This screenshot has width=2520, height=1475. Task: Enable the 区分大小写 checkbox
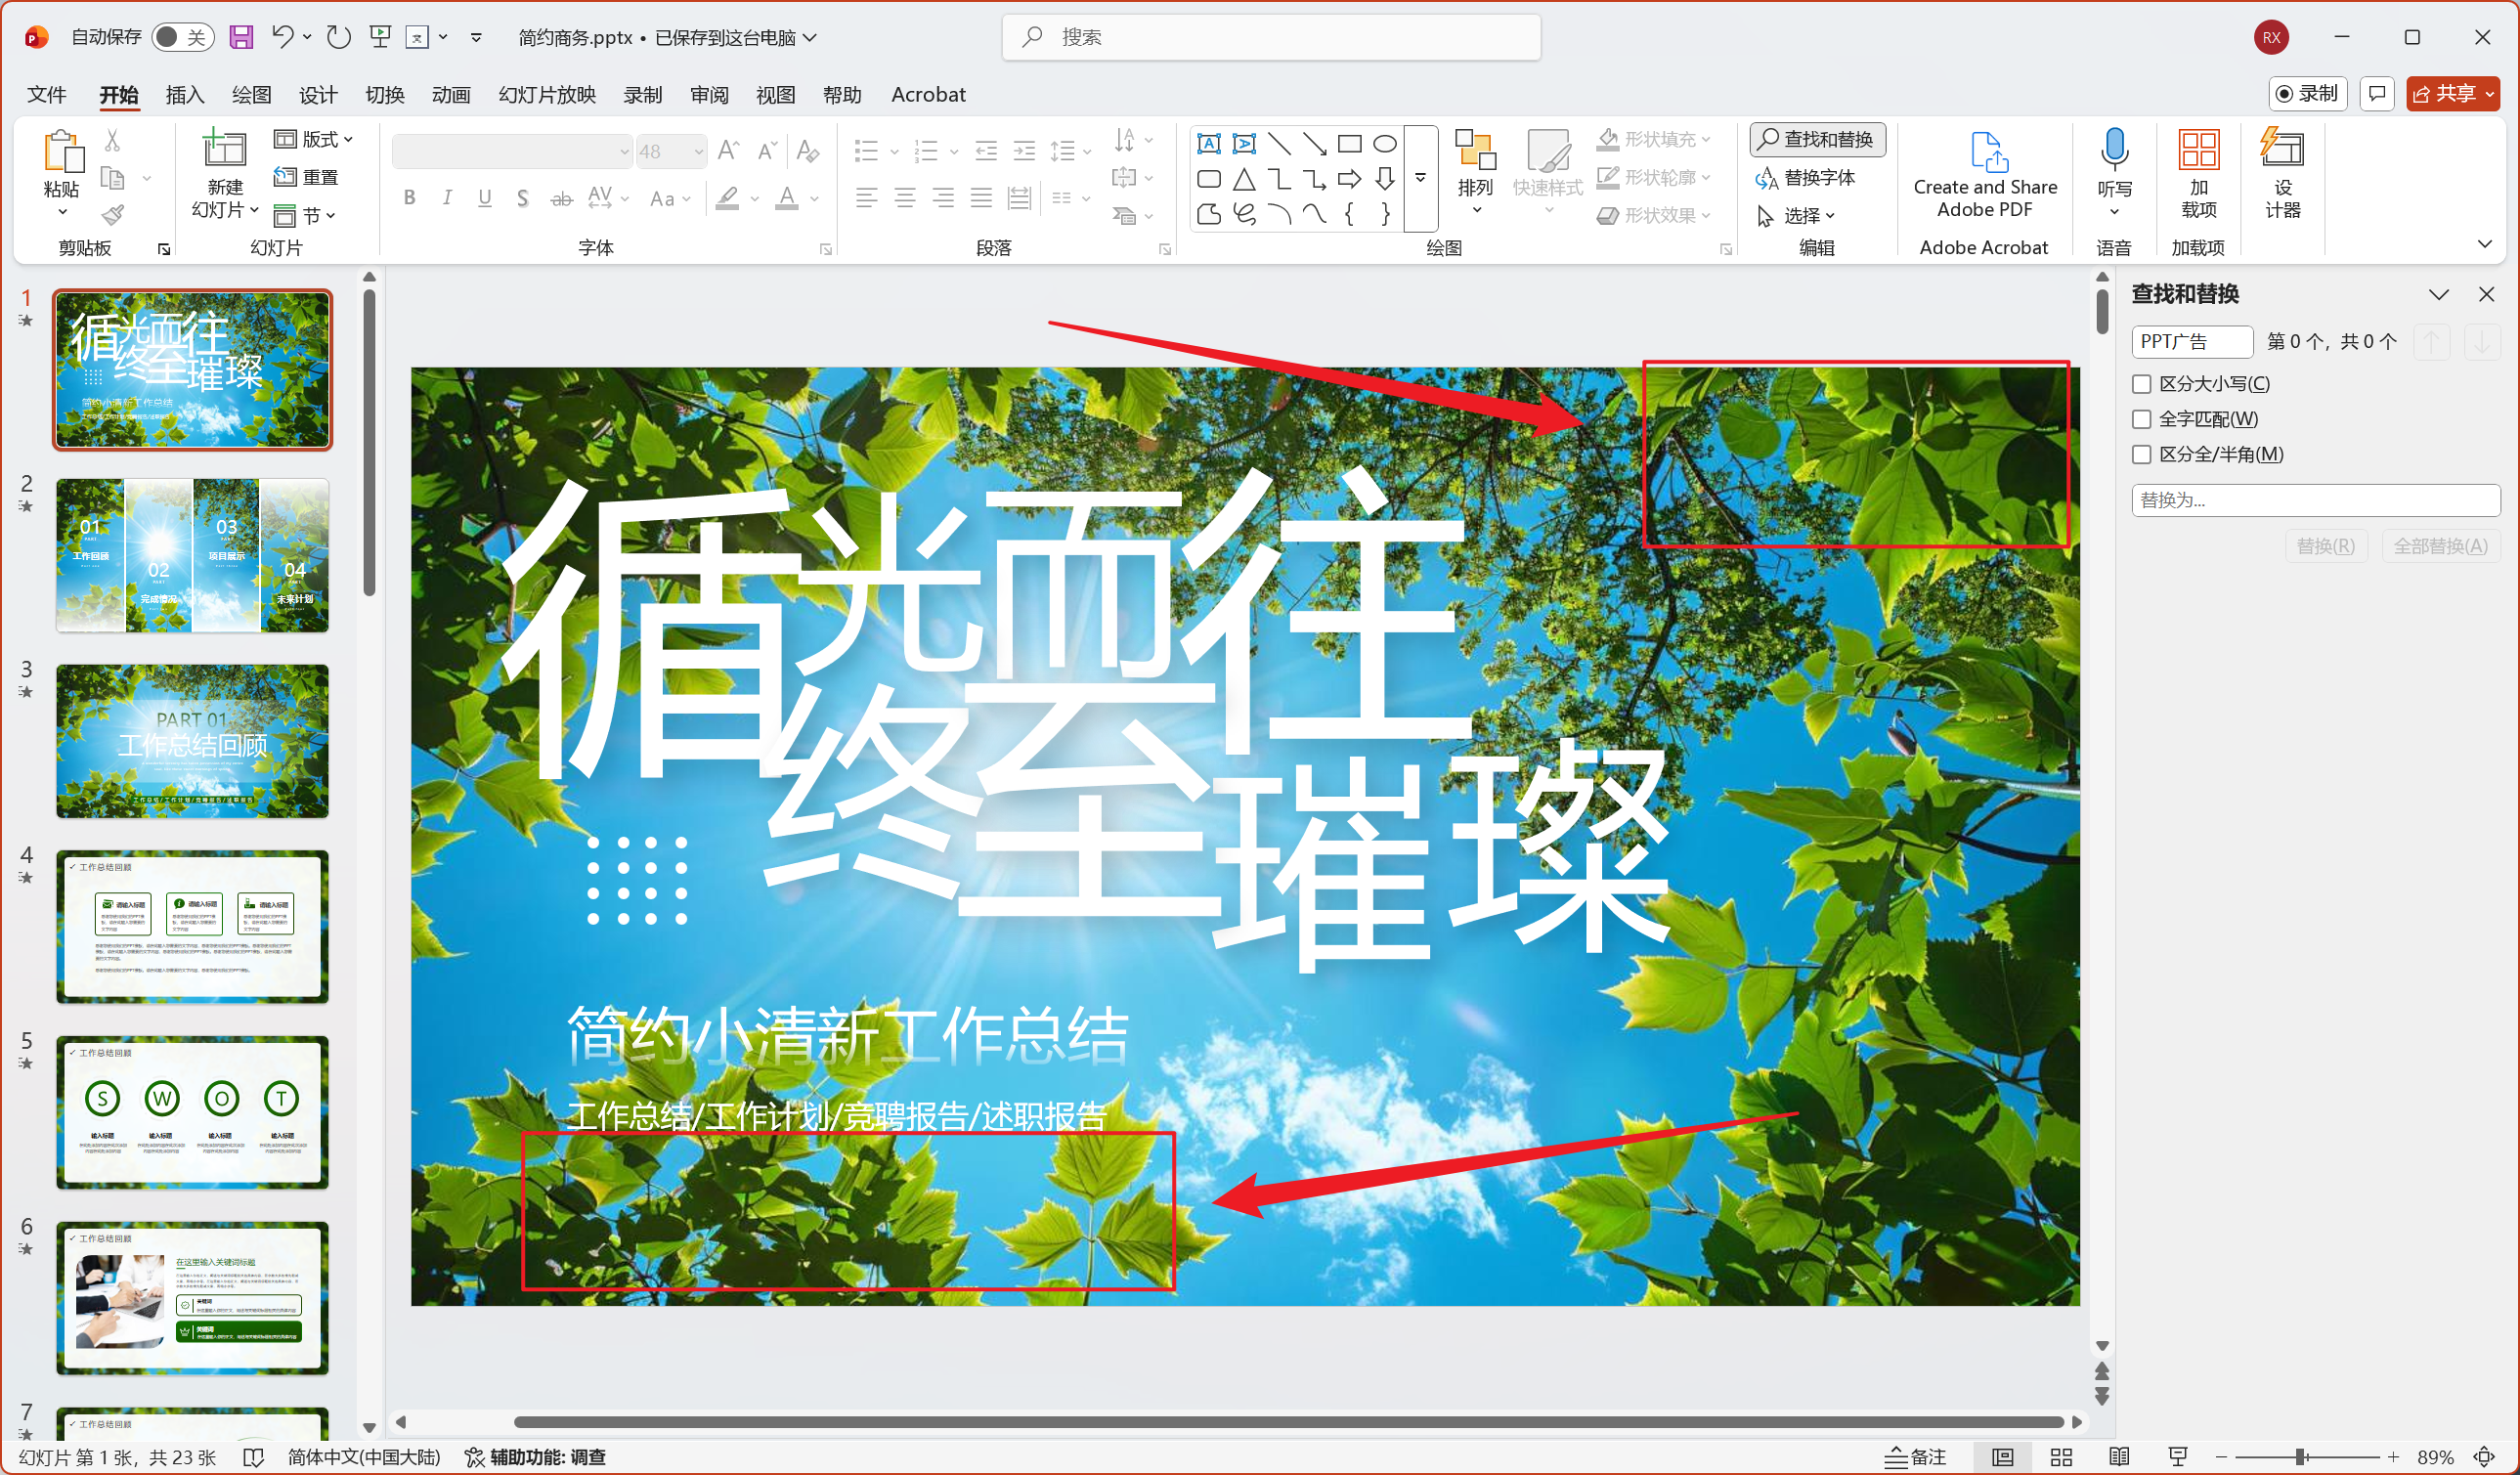pyautogui.click(x=2141, y=383)
